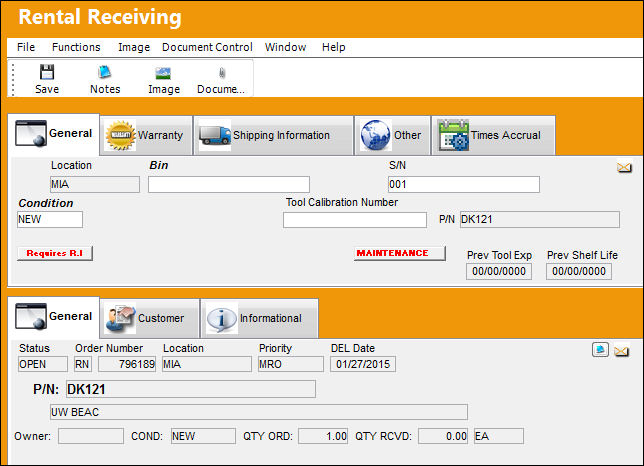Open the File menu
The height and width of the screenshot is (466, 644).
26,47
